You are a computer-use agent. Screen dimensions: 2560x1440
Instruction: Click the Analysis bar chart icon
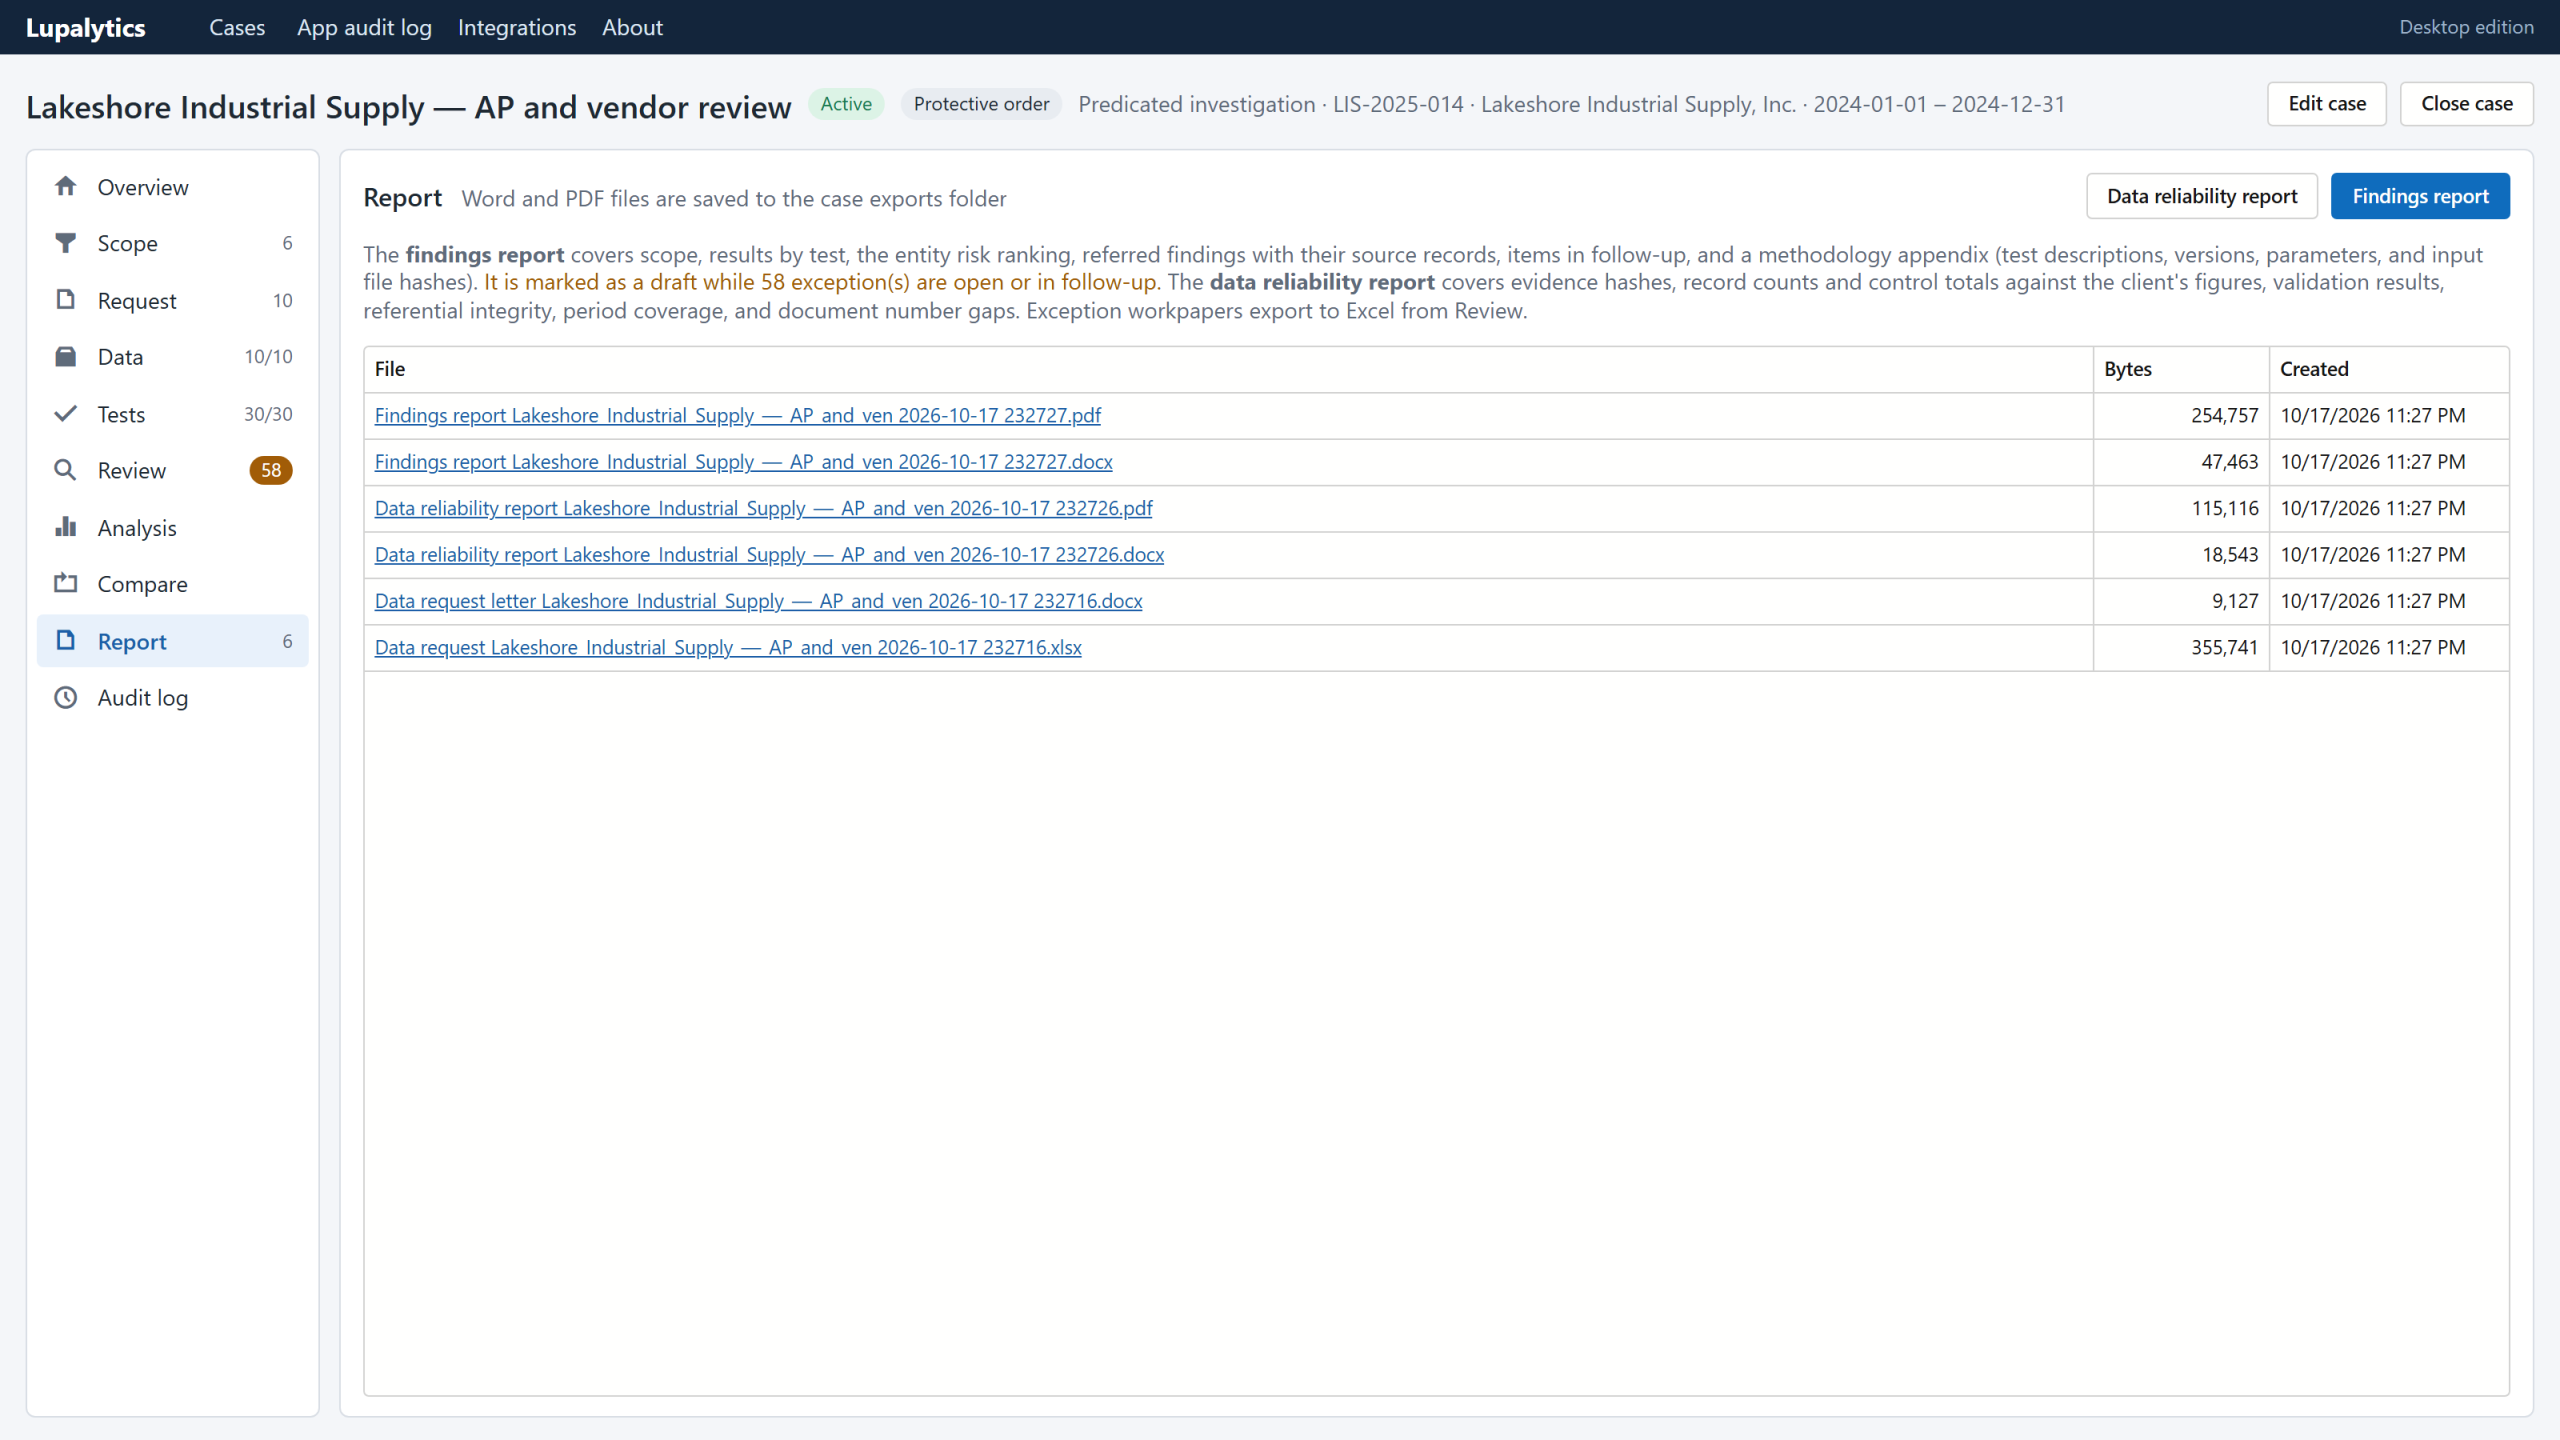(x=66, y=527)
